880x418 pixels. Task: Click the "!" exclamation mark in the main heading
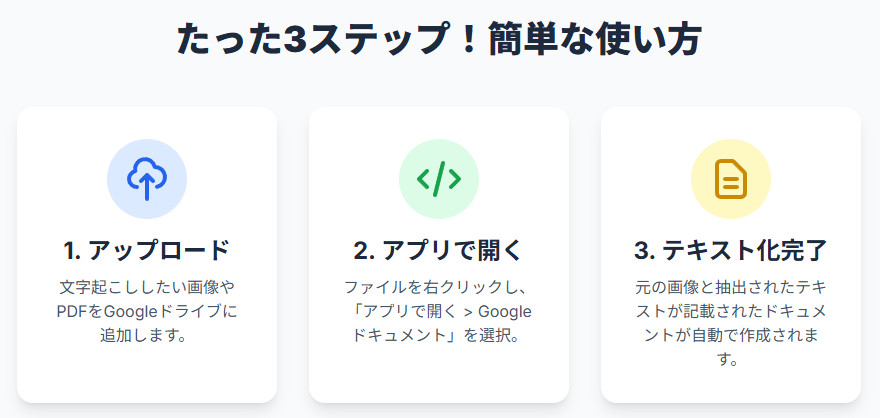pos(465,41)
